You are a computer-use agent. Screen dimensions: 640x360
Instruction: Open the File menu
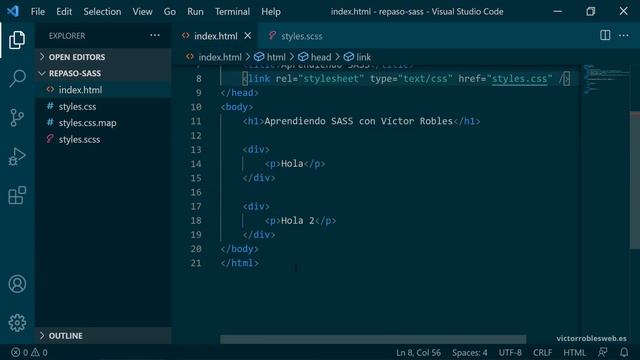[38, 11]
